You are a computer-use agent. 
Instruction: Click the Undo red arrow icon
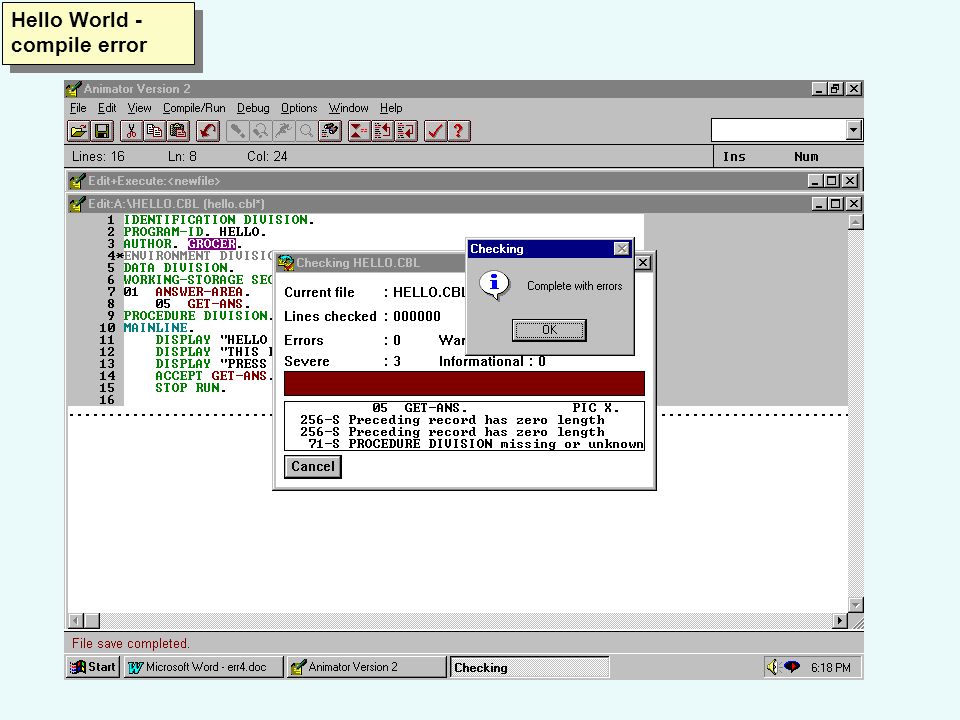(x=208, y=131)
